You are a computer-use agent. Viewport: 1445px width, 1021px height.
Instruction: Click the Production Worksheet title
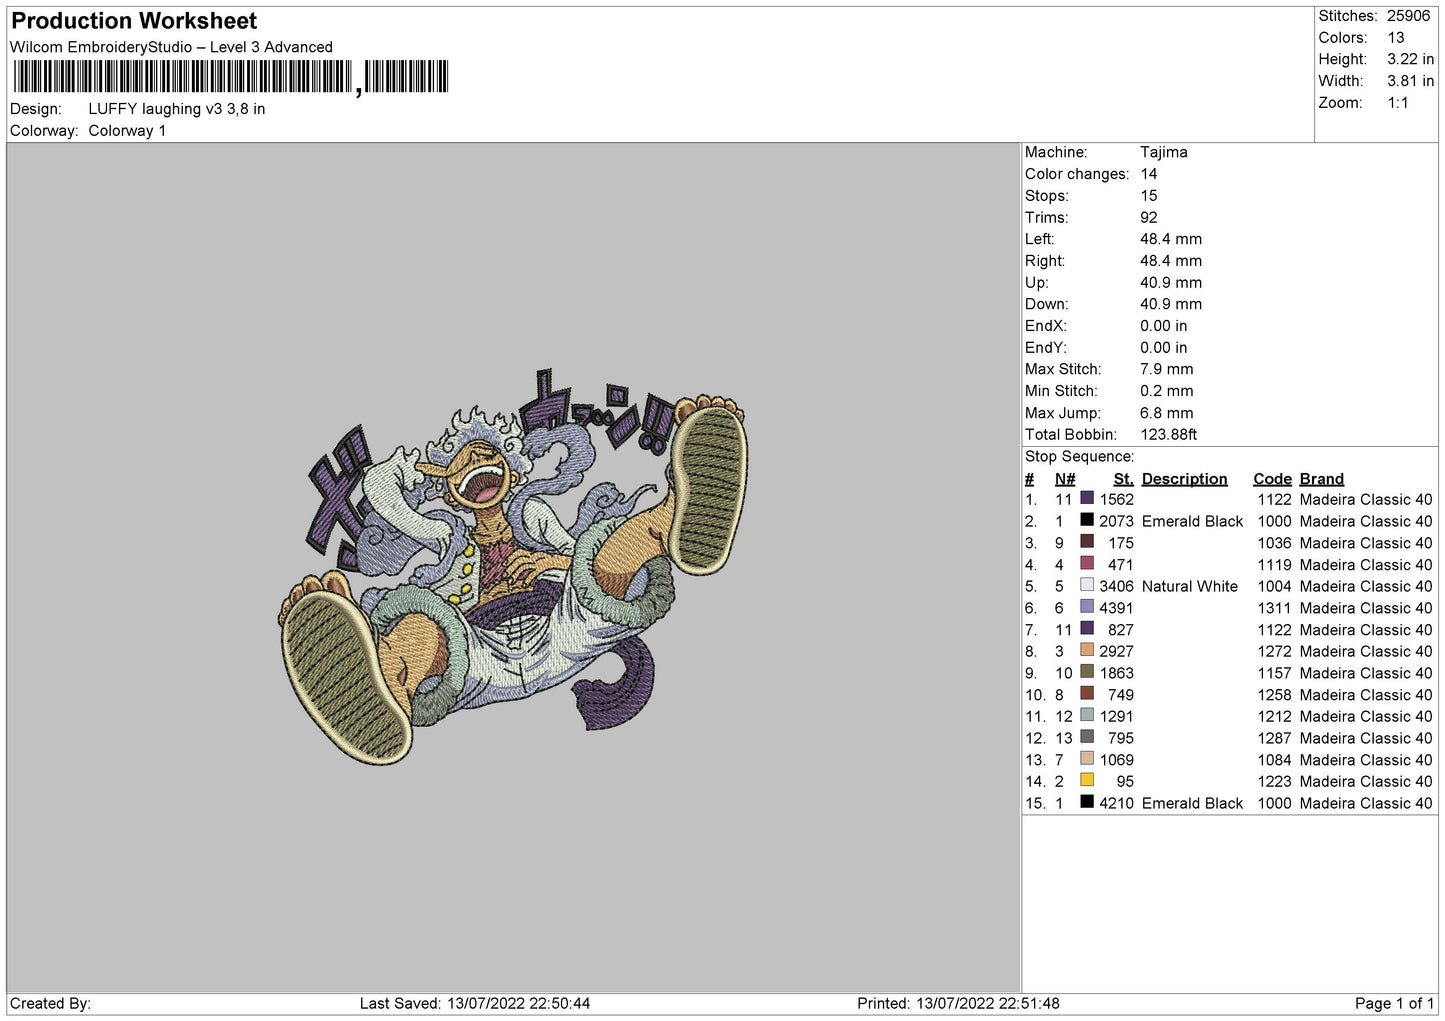(134, 21)
